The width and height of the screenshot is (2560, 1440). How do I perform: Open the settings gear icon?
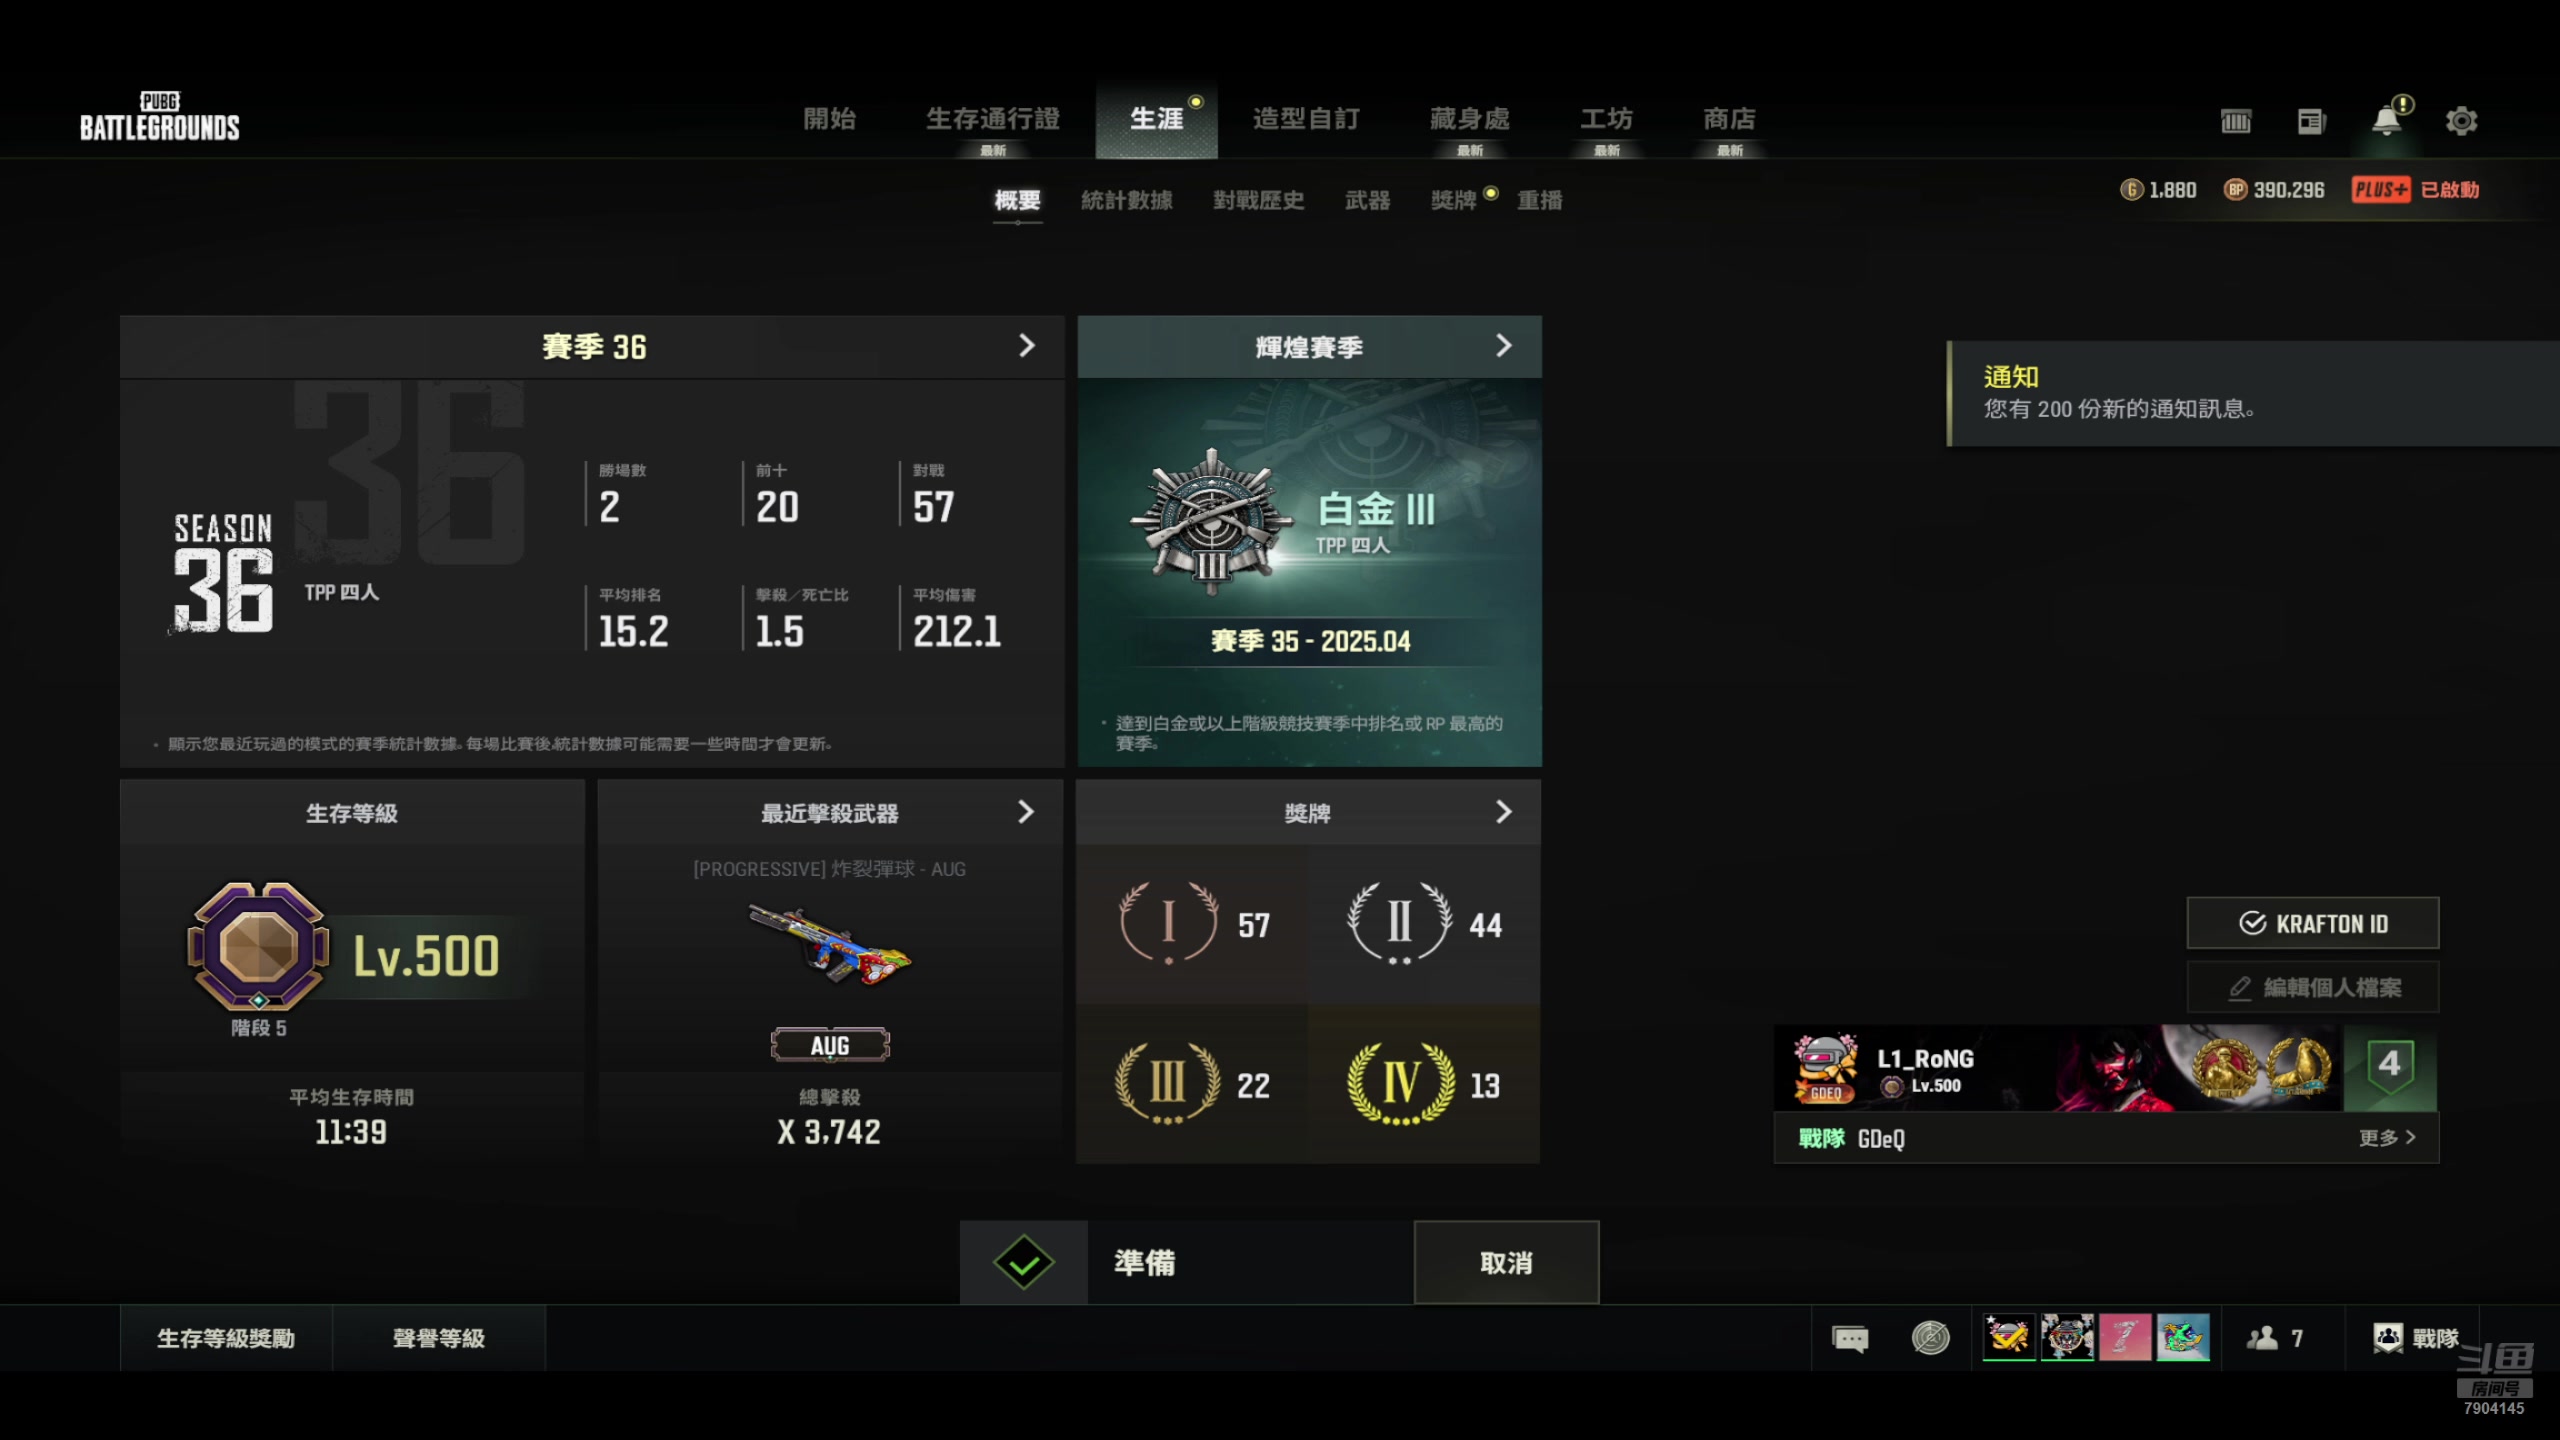coord(2461,121)
